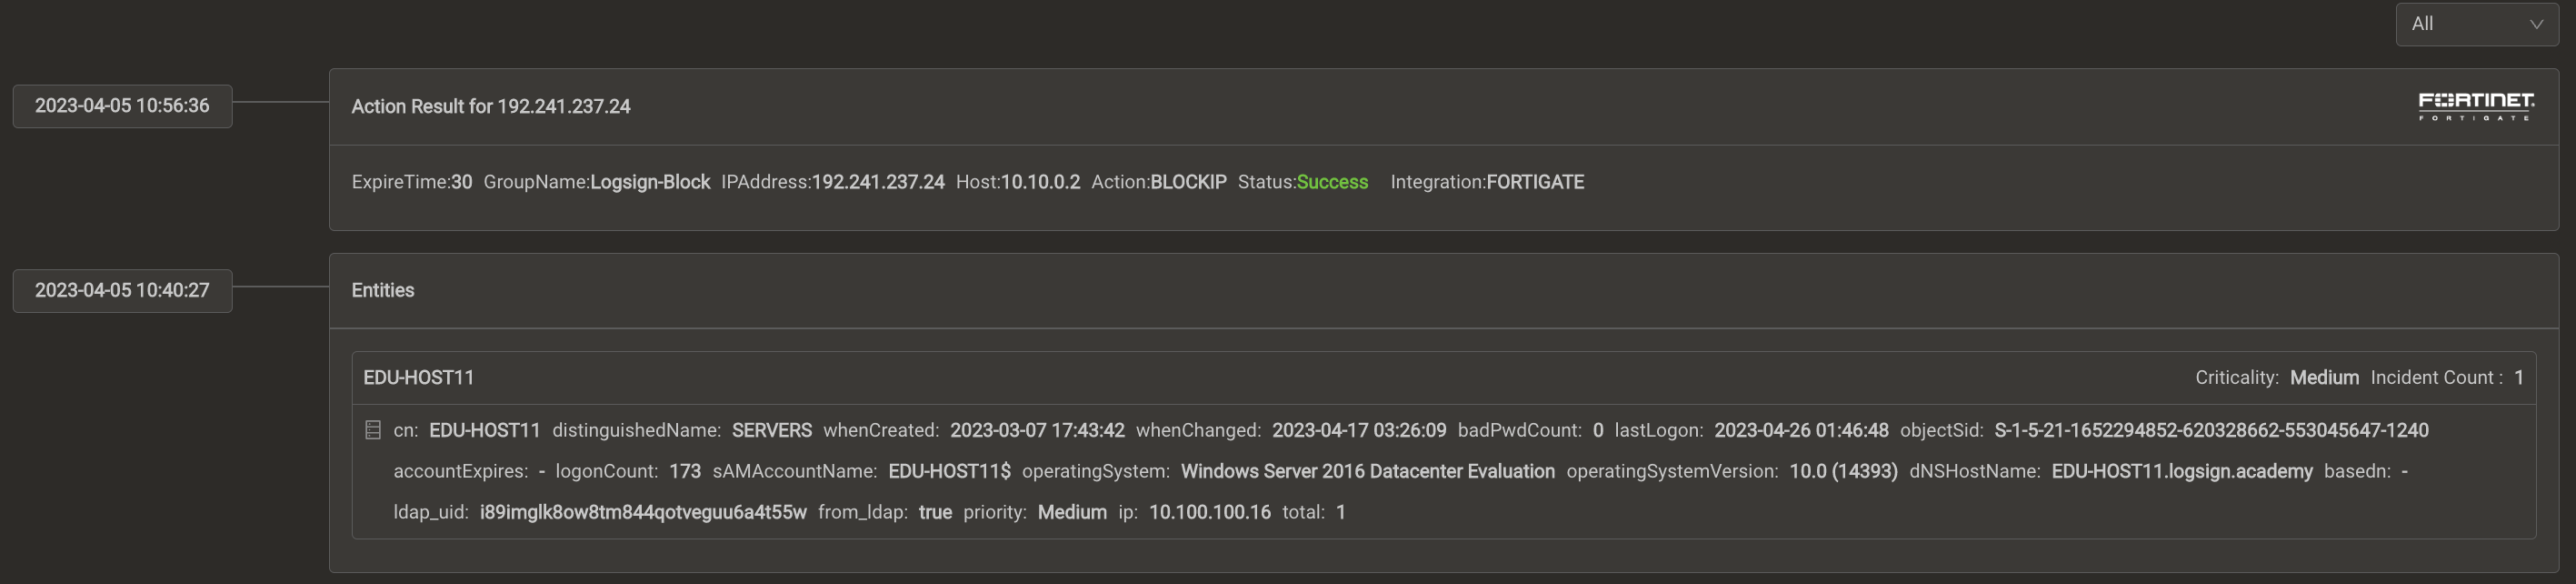Click the Action Result for 192.241.237.24 header
Viewport: 2576px width, 584px height.
click(490, 107)
